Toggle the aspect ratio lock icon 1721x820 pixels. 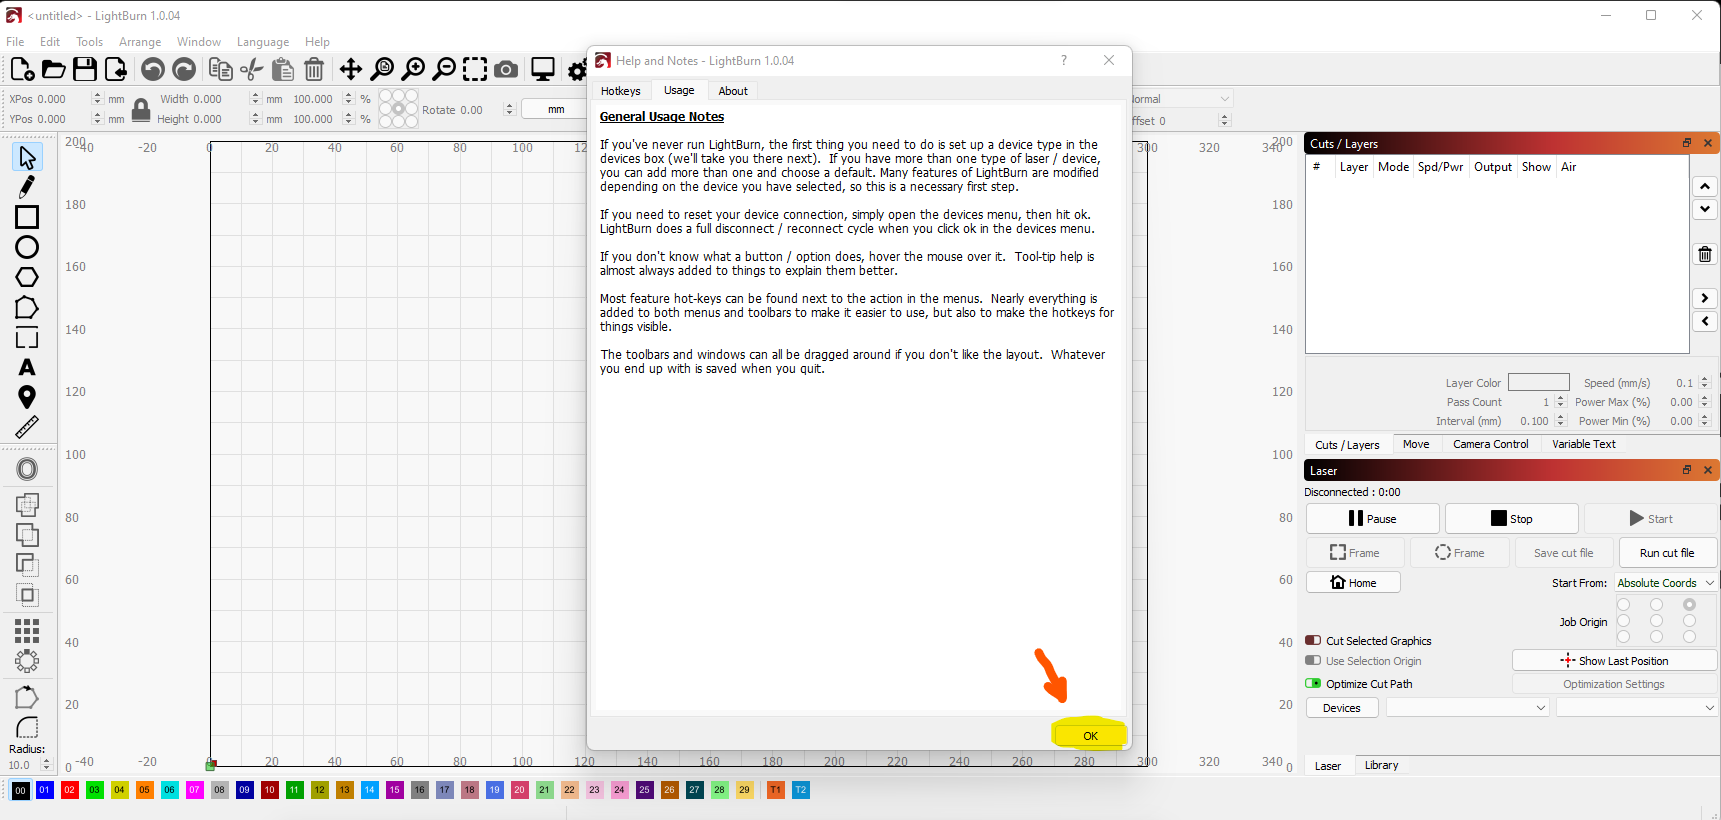pos(141,109)
